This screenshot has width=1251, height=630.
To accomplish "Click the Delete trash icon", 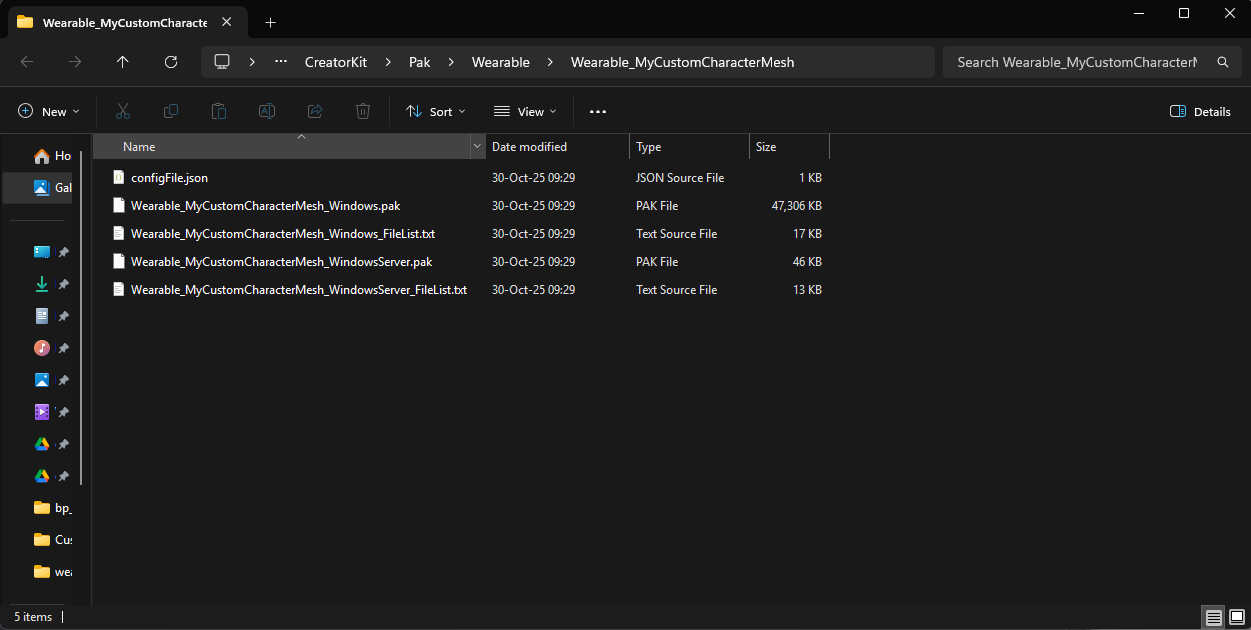I will point(363,112).
